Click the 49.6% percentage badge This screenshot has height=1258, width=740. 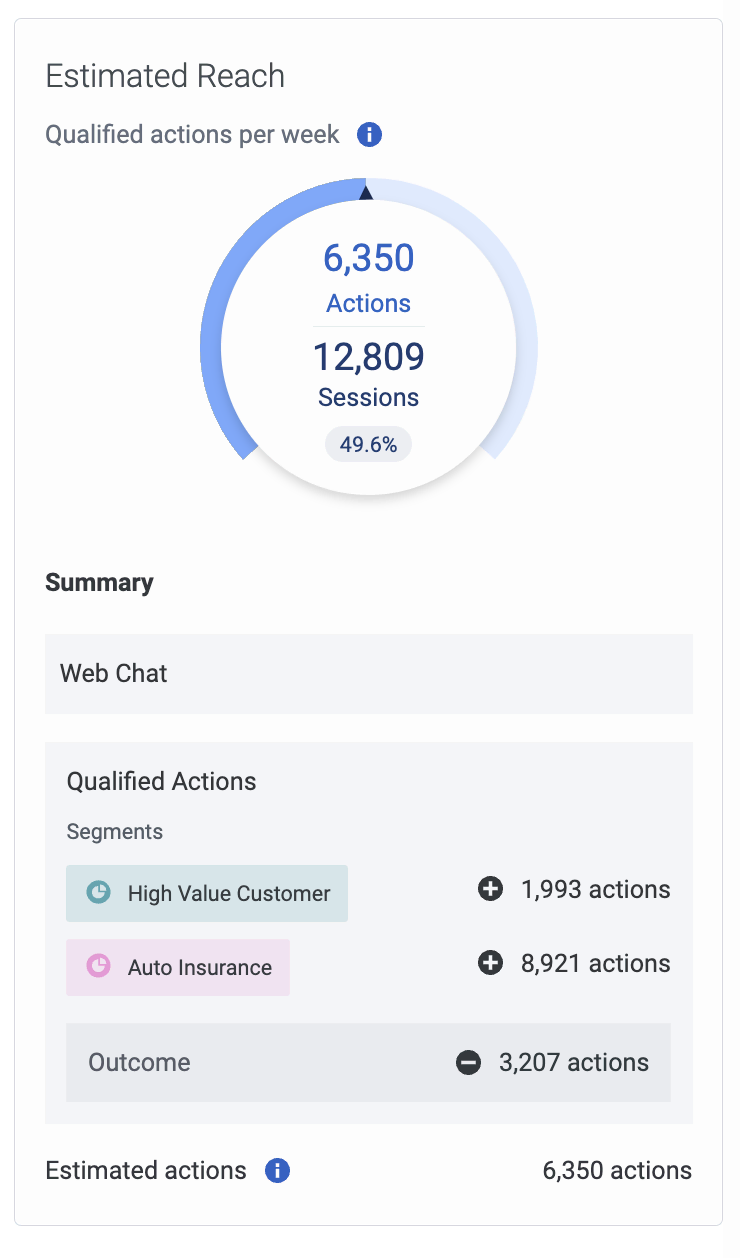[368, 444]
